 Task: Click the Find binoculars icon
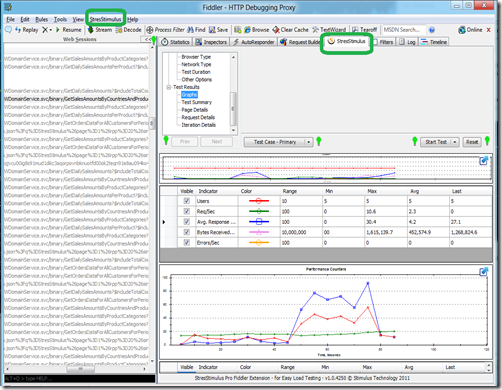point(190,30)
